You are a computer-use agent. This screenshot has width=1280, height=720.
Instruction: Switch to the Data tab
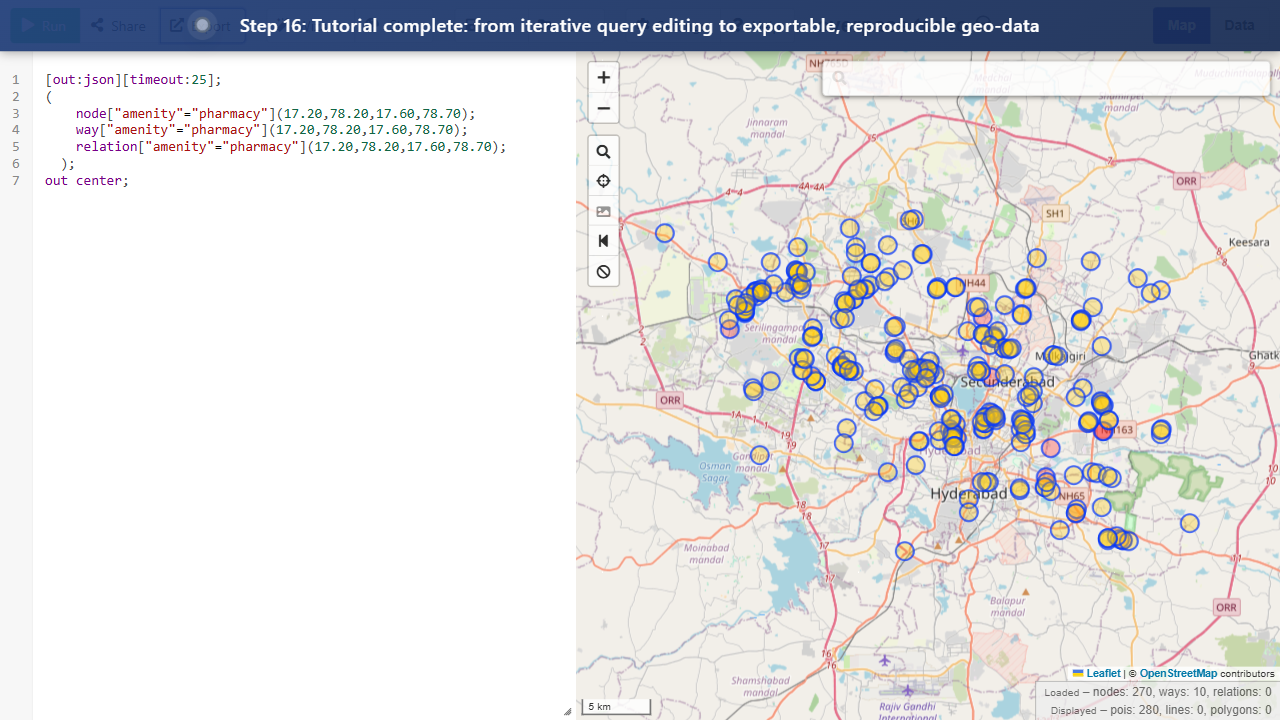1239,25
